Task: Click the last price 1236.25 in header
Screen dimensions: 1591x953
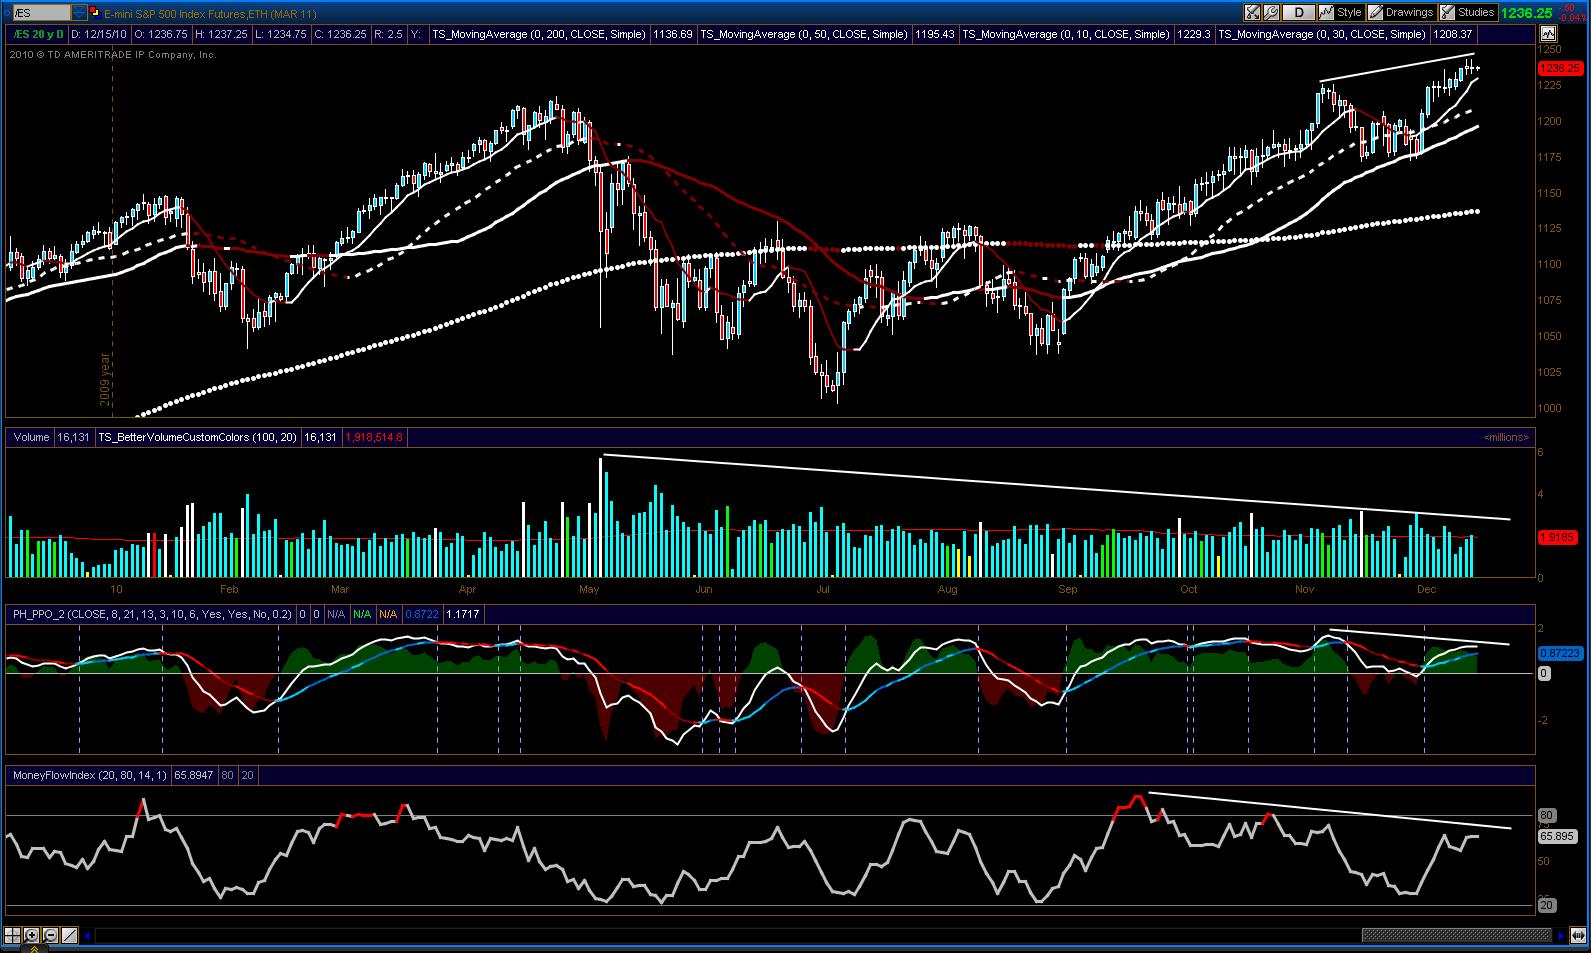Action: [1526, 13]
